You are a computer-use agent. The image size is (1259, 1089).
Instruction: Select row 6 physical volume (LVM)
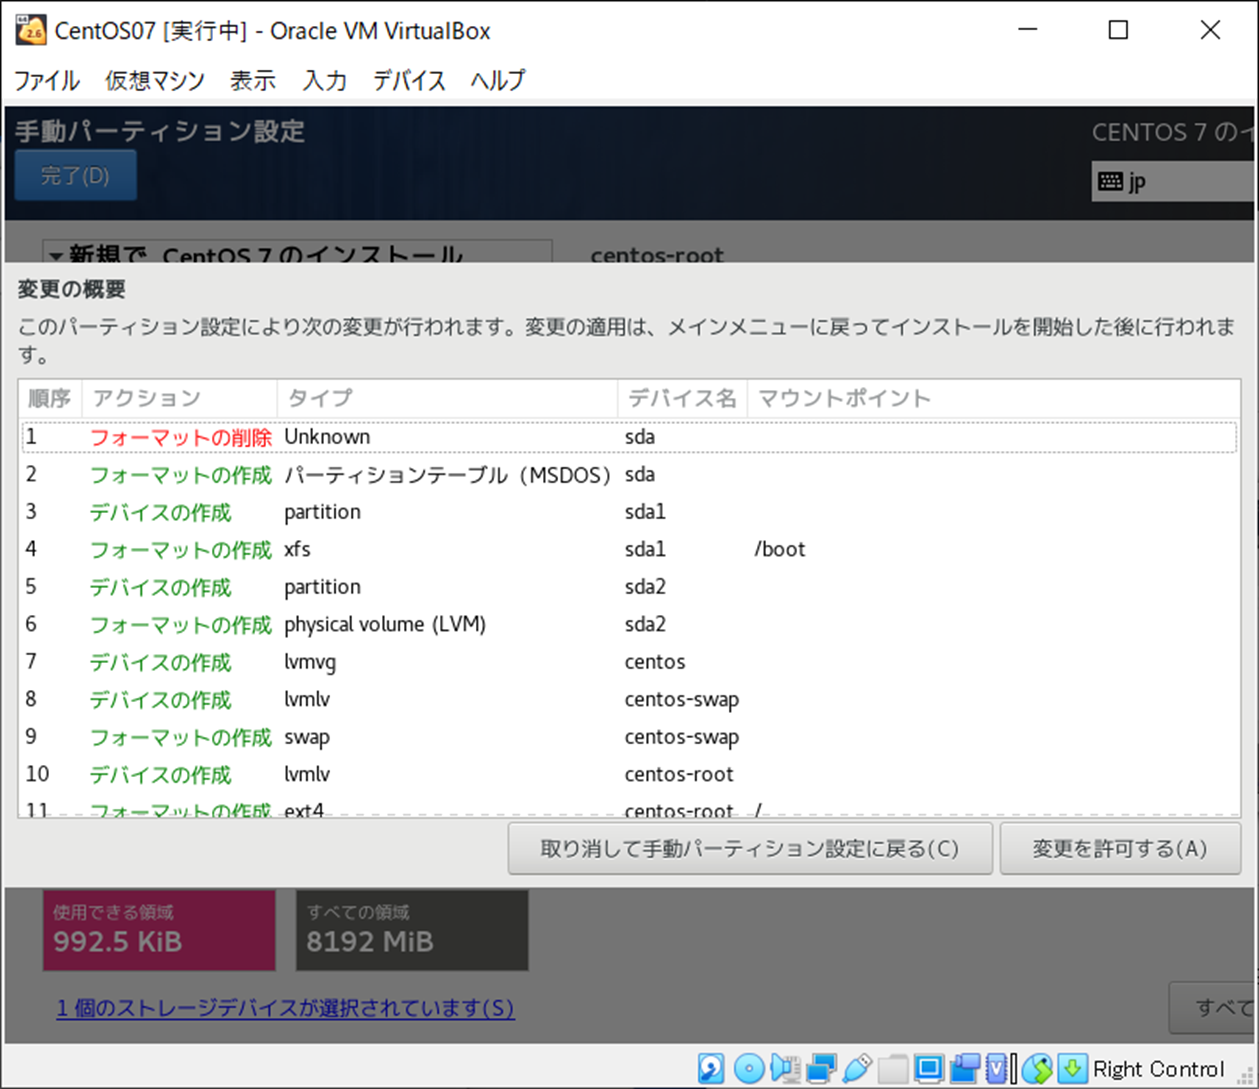click(629, 624)
